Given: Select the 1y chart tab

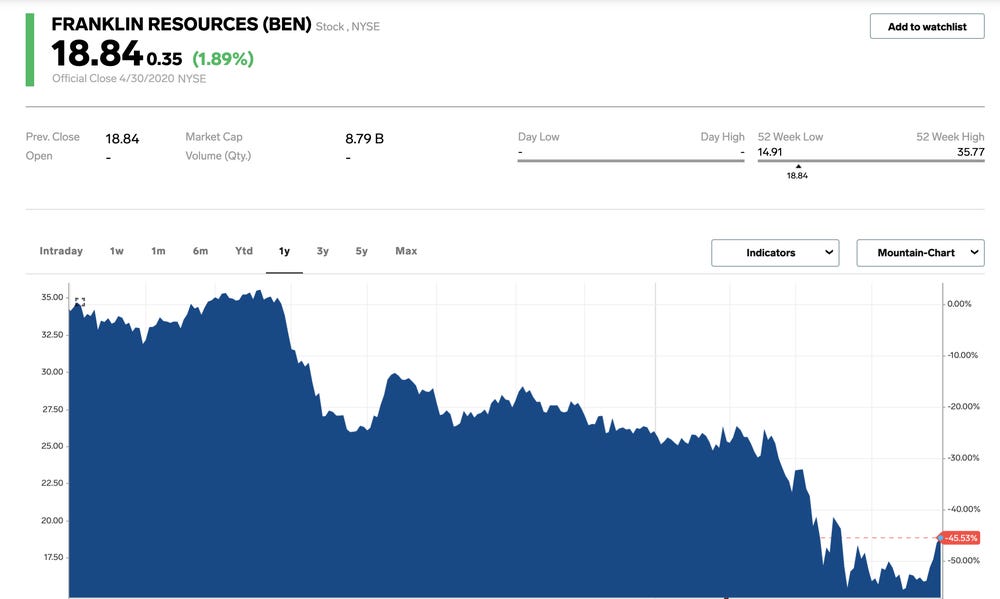Looking at the screenshot, I should click(x=284, y=251).
